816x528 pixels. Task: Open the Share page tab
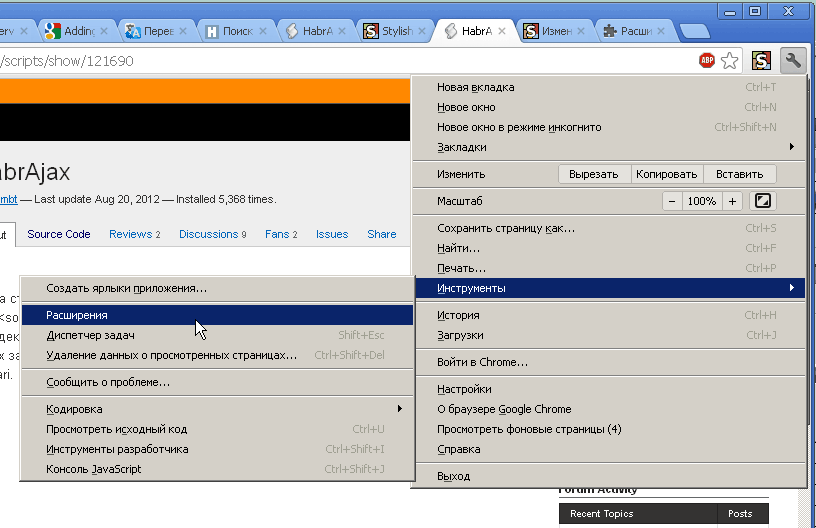pyautogui.click(x=381, y=234)
